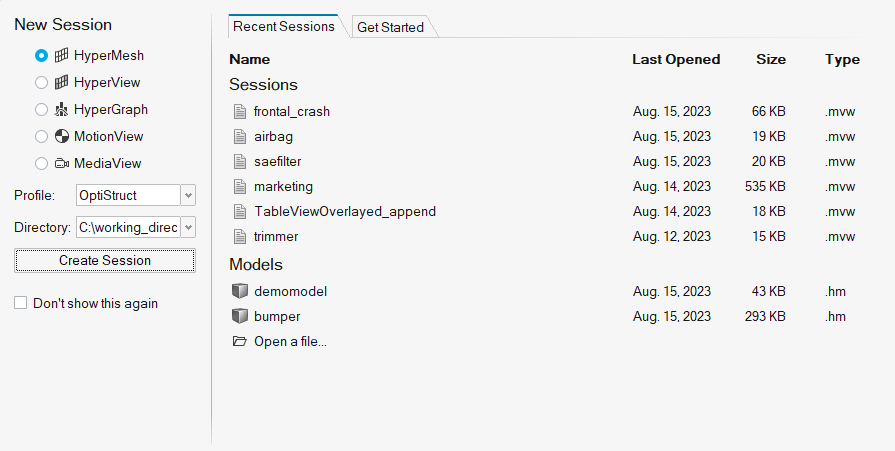Open the marketing session entry
Viewport: 895px width, 451px height.
pyautogui.click(x=283, y=186)
